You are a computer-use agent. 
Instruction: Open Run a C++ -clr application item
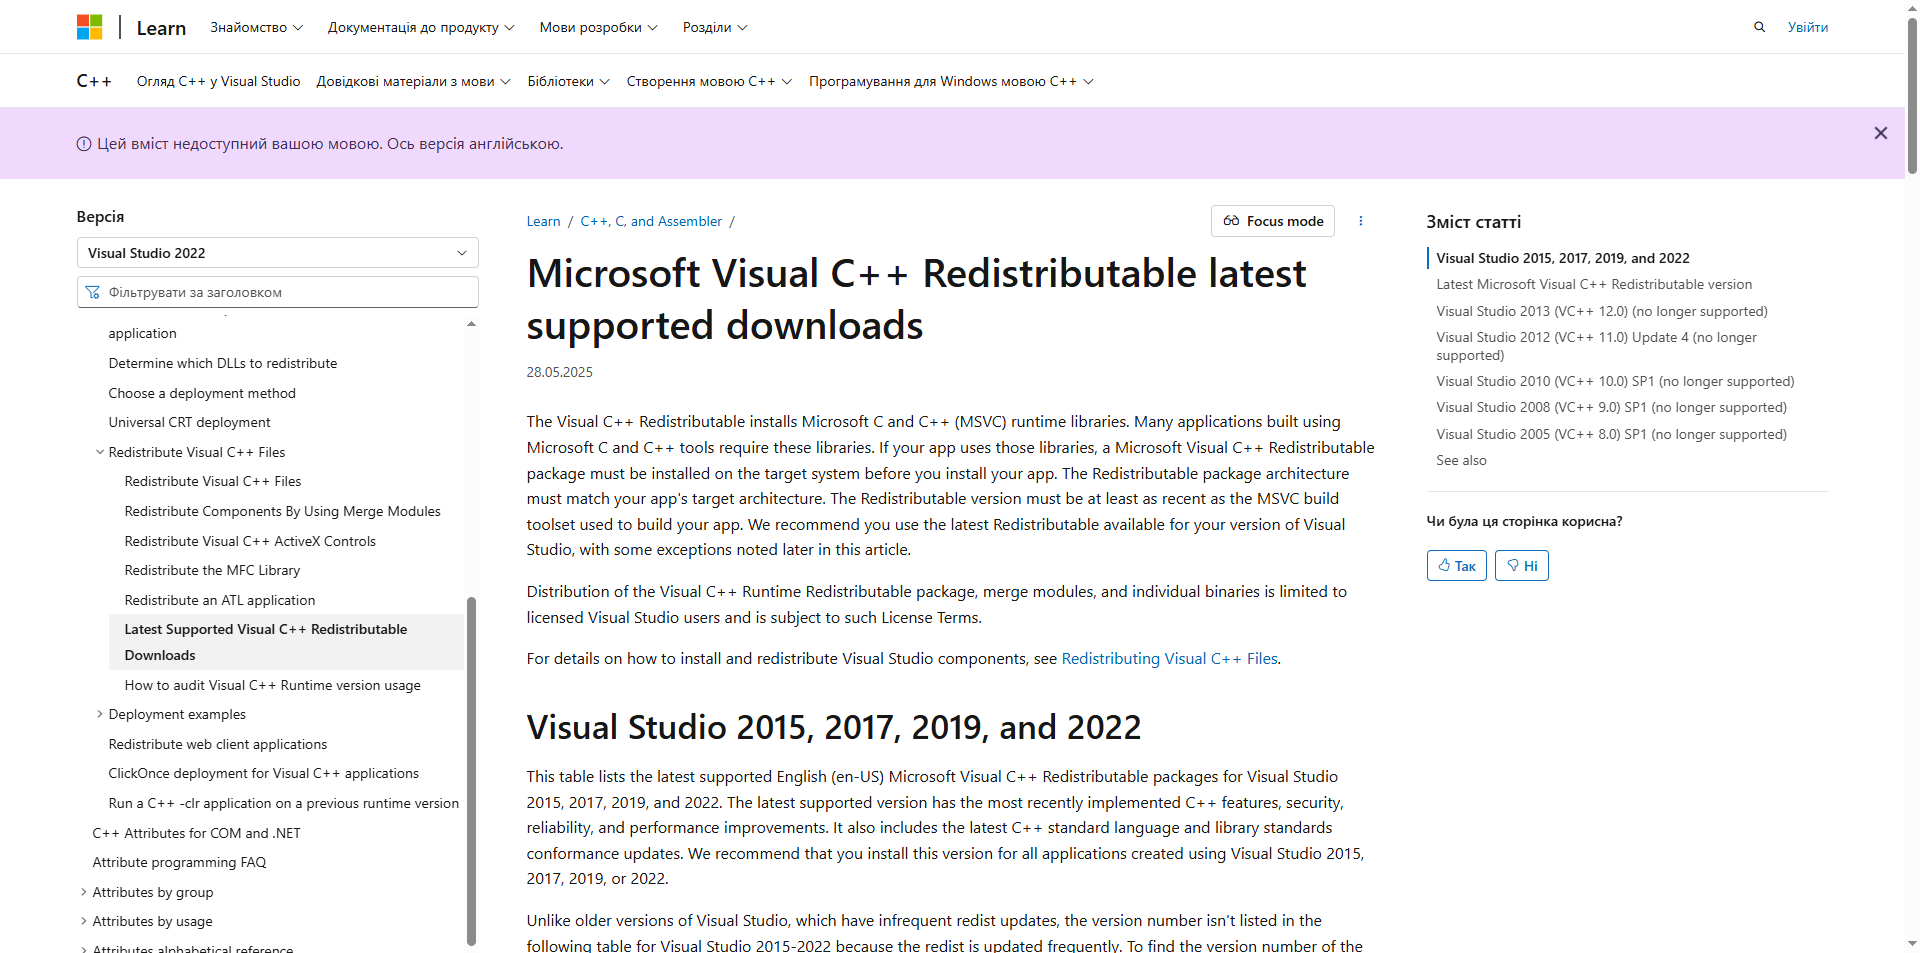tap(283, 803)
